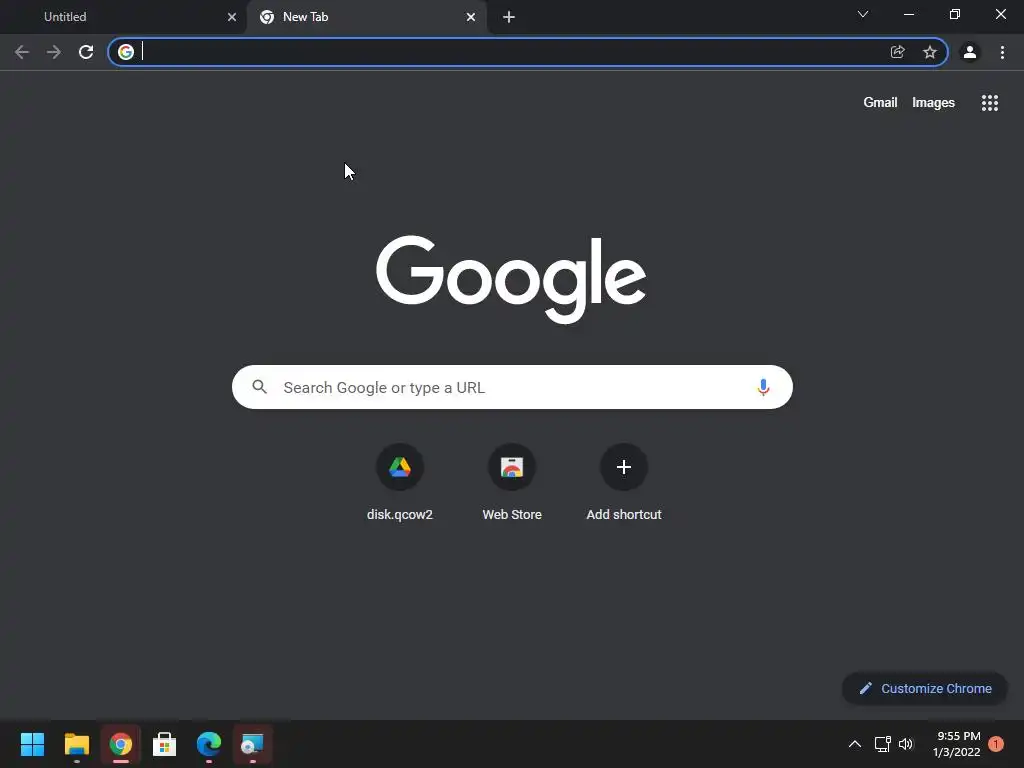Share this page via the share icon
Screen dimensions: 1024x768
pos(897,52)
